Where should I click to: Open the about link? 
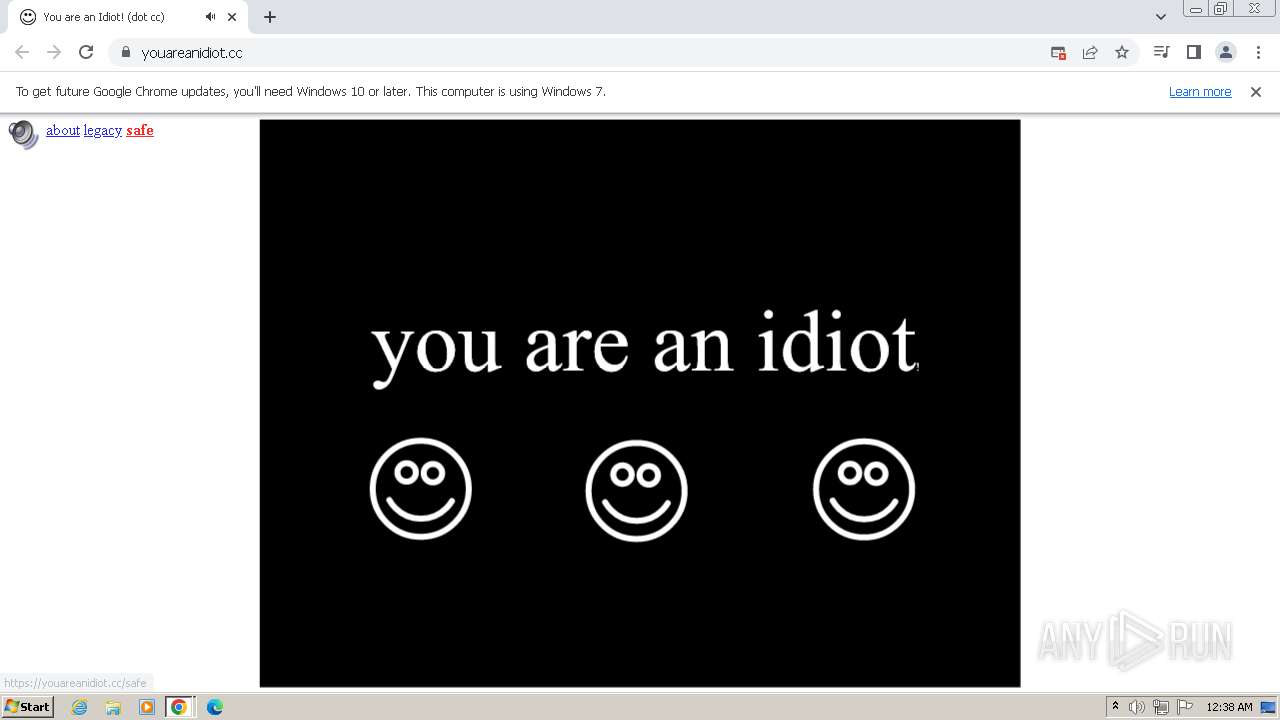point(63,130)
